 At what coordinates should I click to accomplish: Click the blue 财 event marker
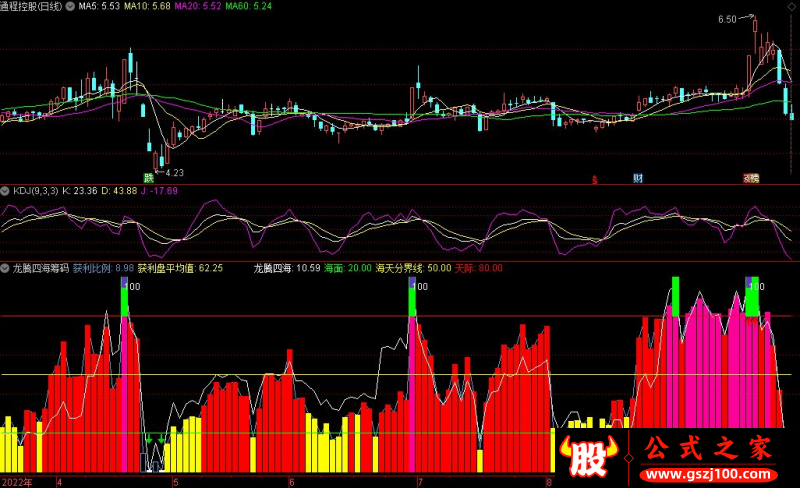(638, 178)
